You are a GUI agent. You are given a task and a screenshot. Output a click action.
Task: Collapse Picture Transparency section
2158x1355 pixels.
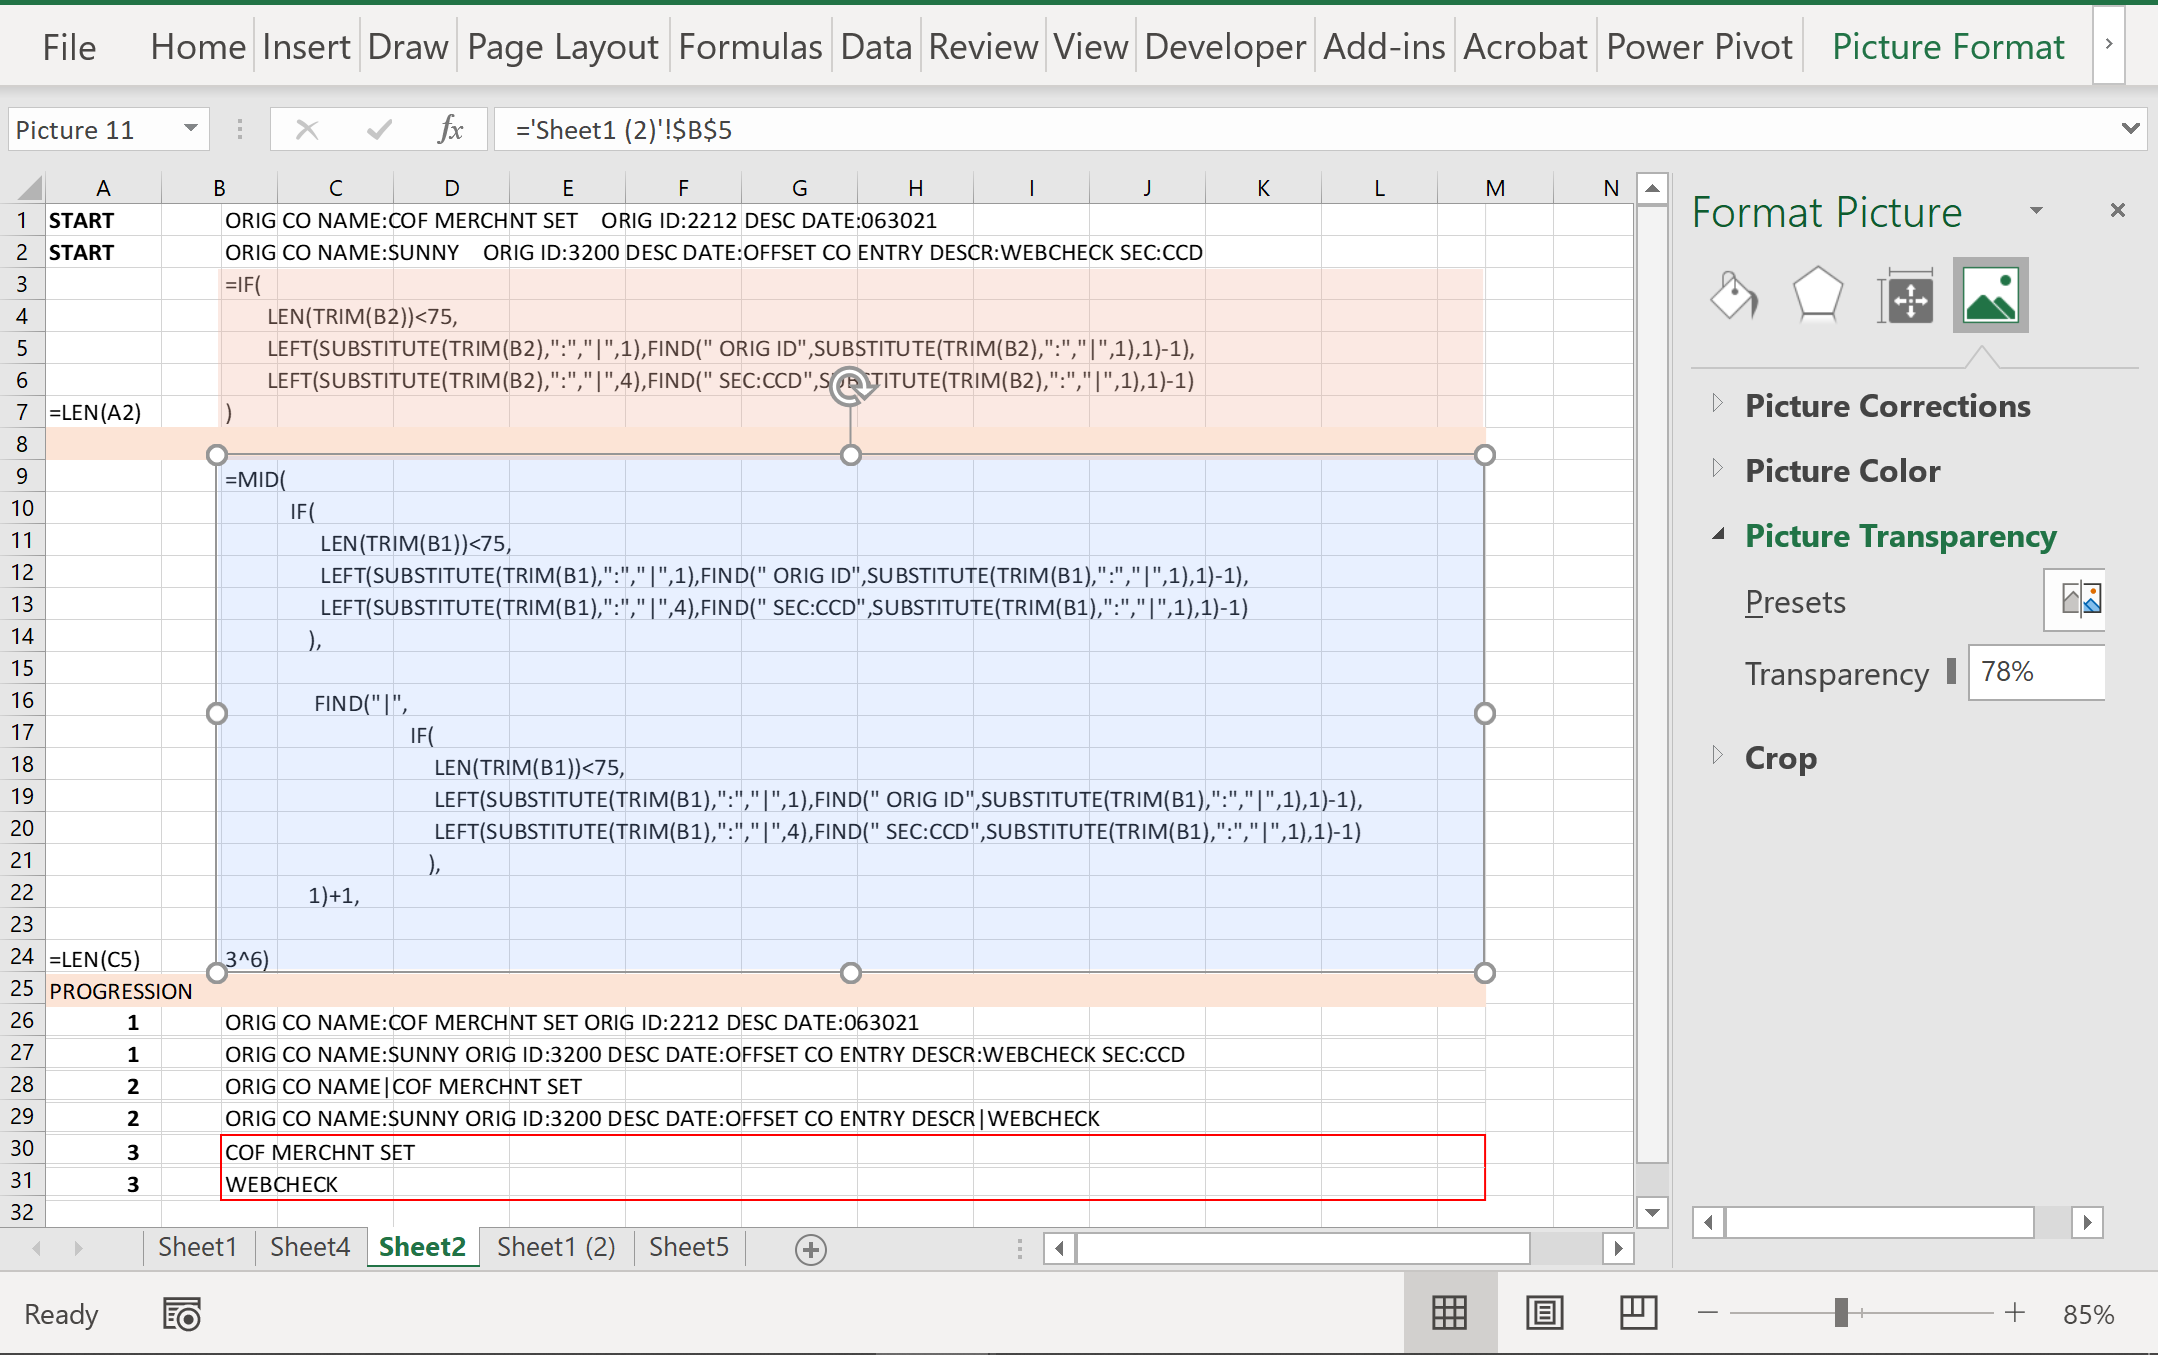(x=1718, y=534)
